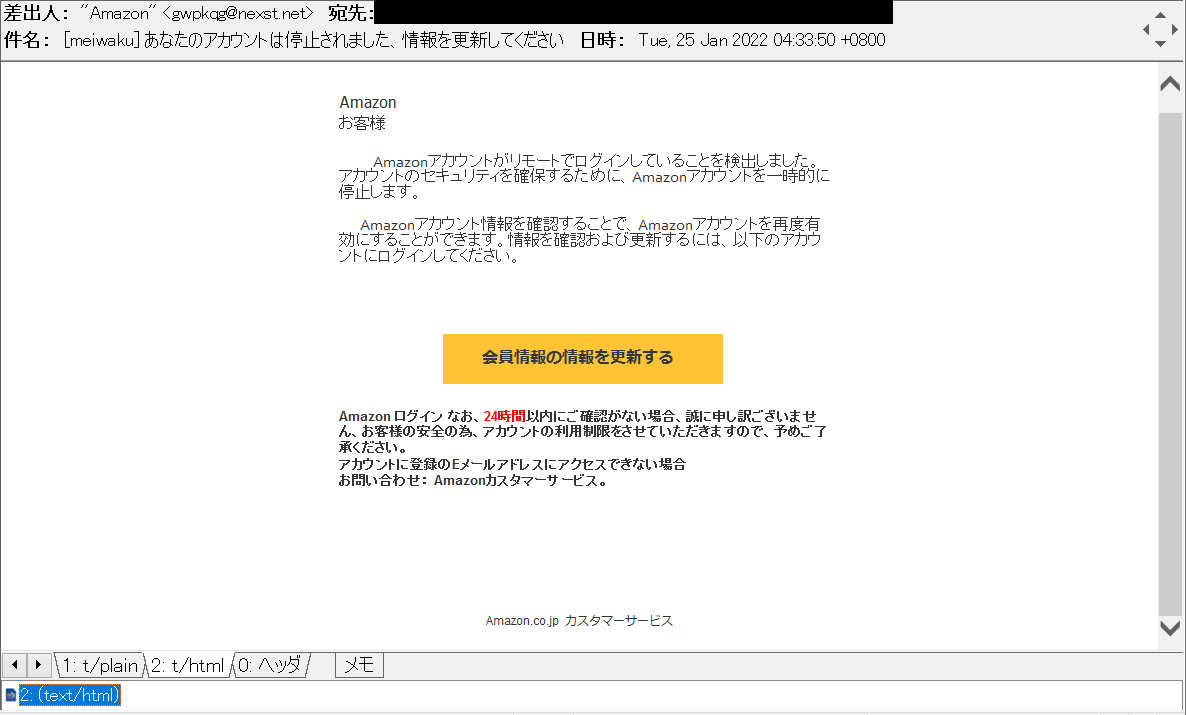Click the Amazon heading above お客様

coord(368,102)
